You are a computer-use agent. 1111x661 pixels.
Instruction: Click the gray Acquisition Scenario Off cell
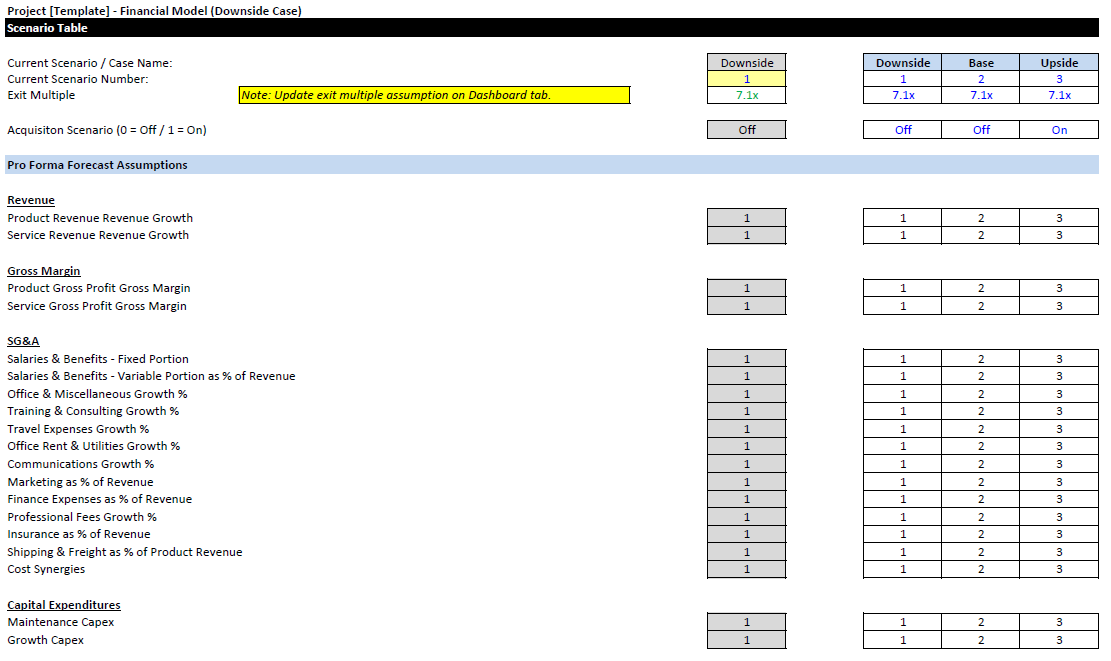746,130
